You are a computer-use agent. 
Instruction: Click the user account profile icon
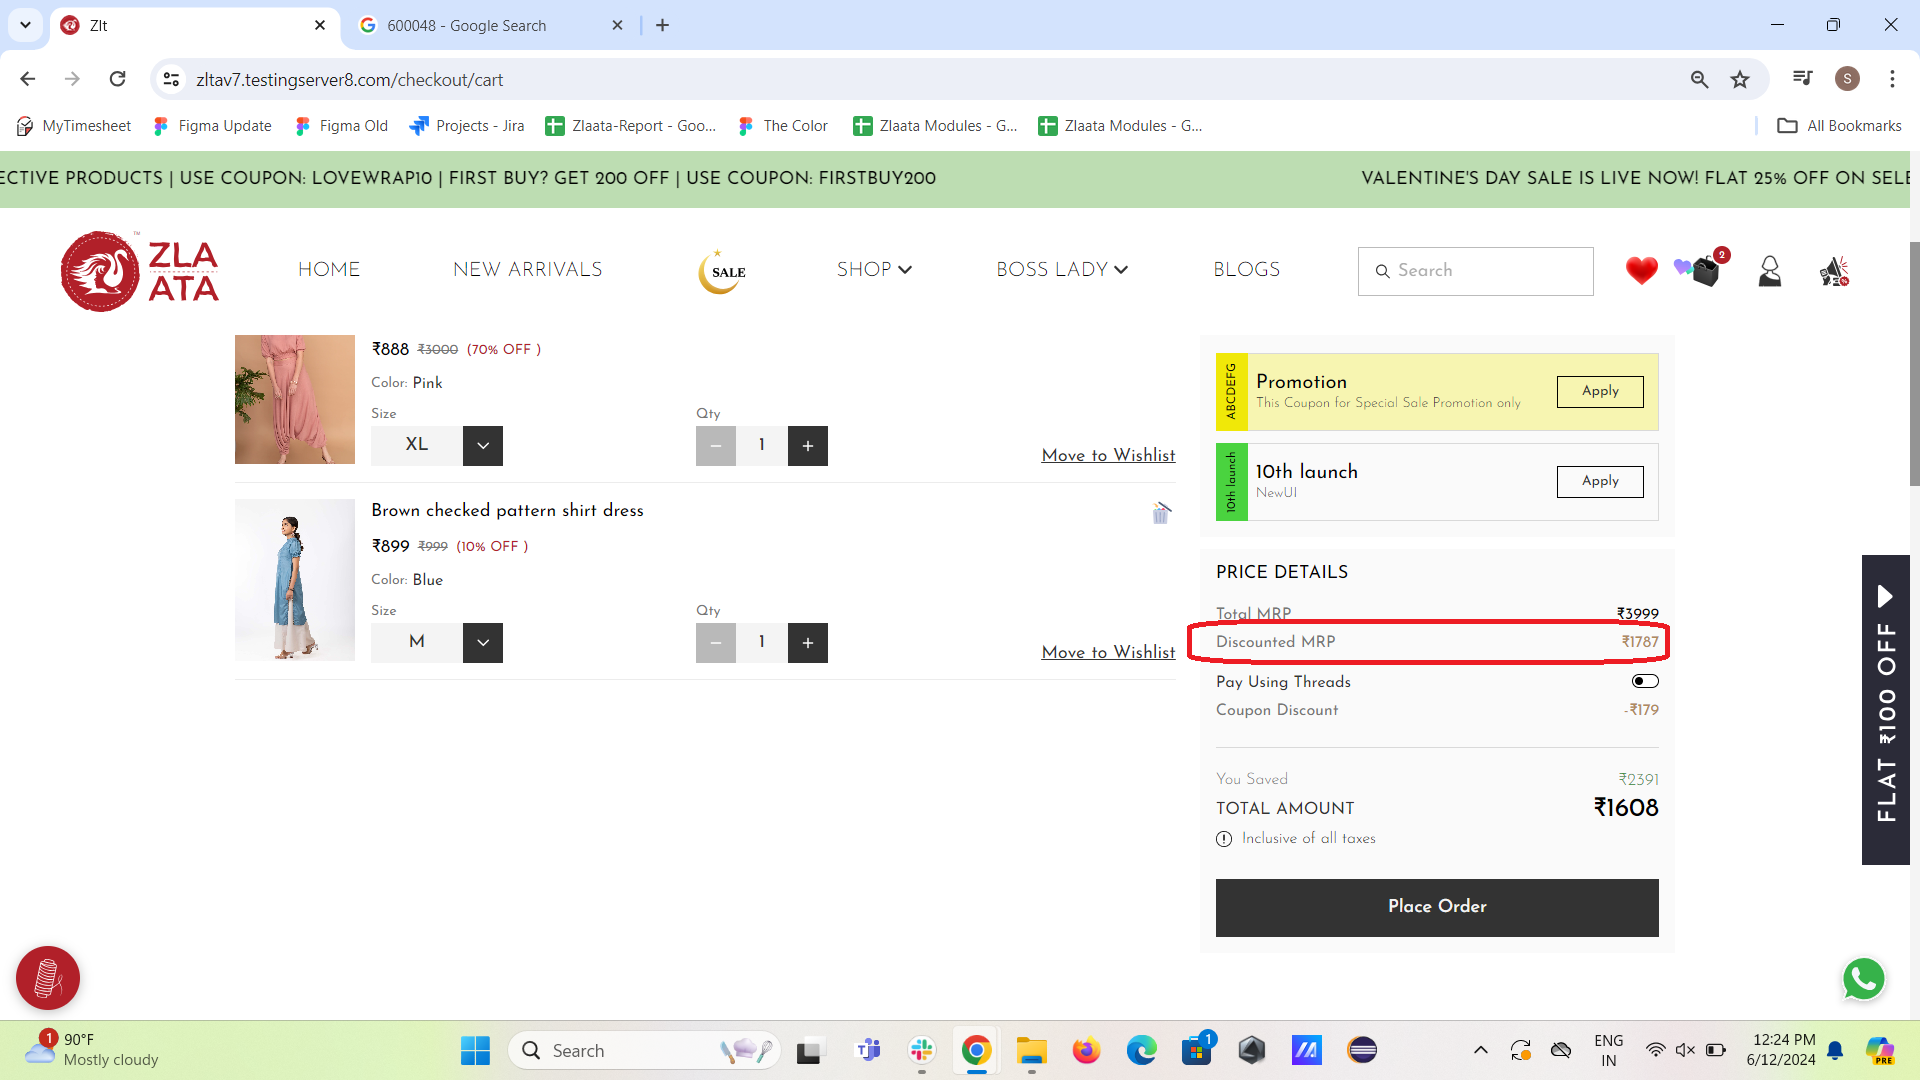pyautogui.click(x=1769, y=271)
